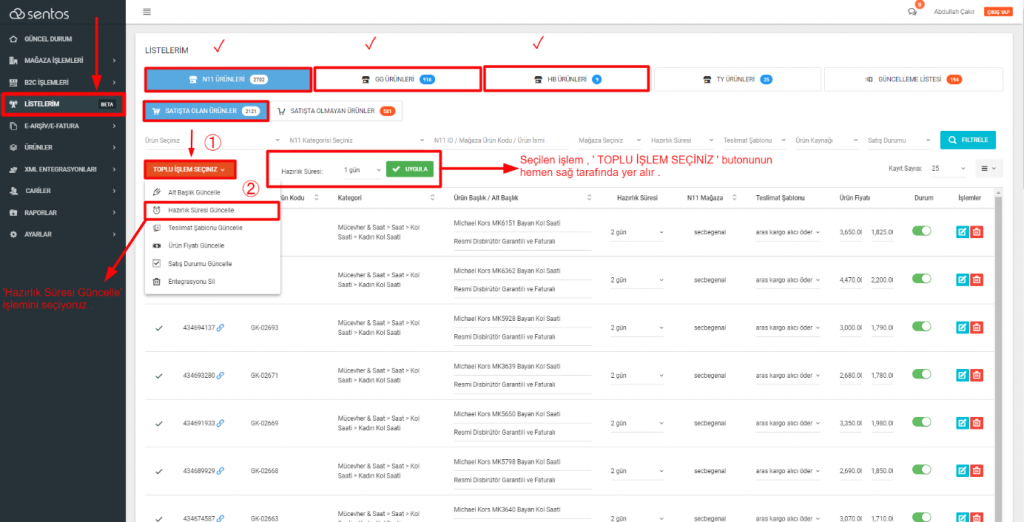Click link icon beside product ID 434694137
The image size is (1024, 522).
click(x=220, y=327)
